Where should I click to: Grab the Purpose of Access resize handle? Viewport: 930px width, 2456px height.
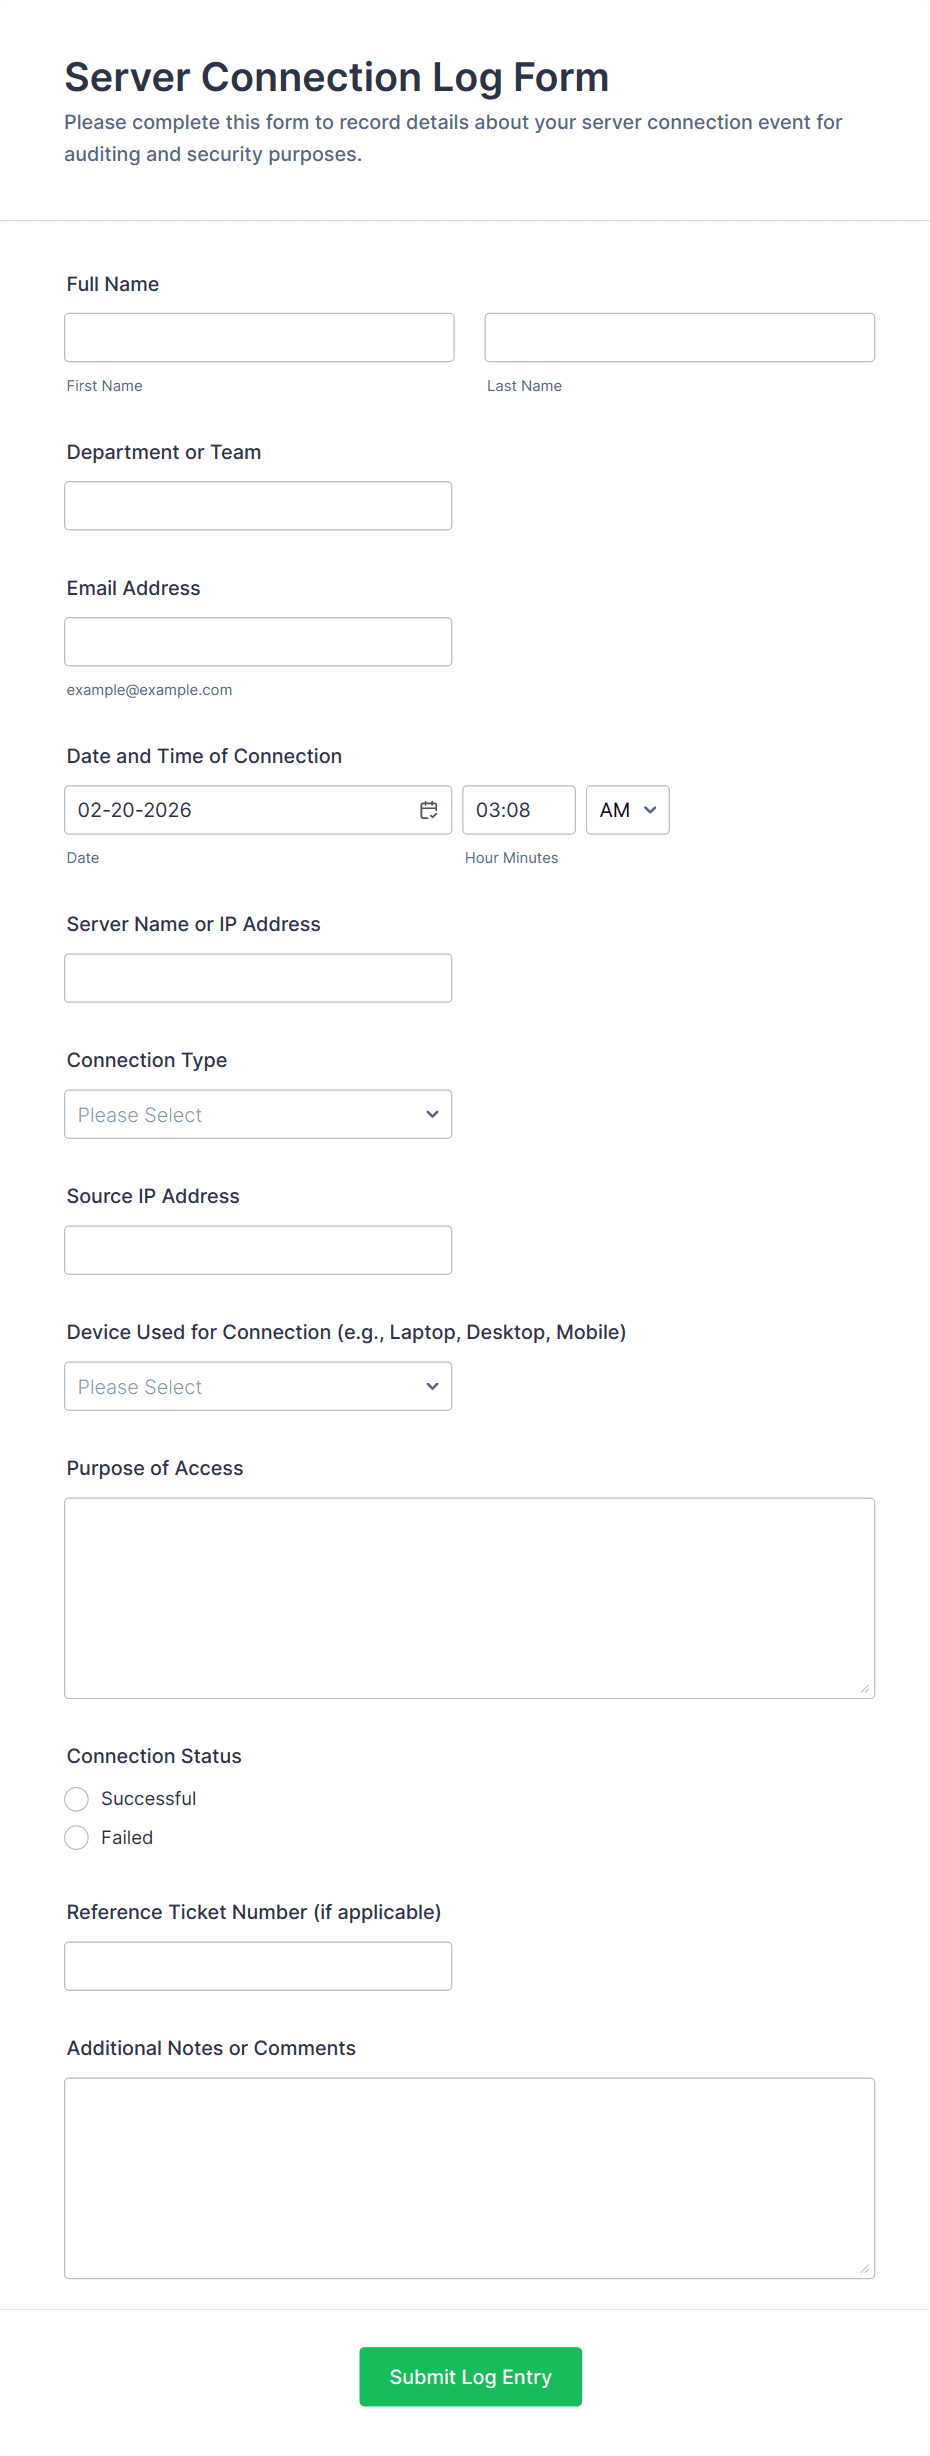click(x=865, y=1689)
